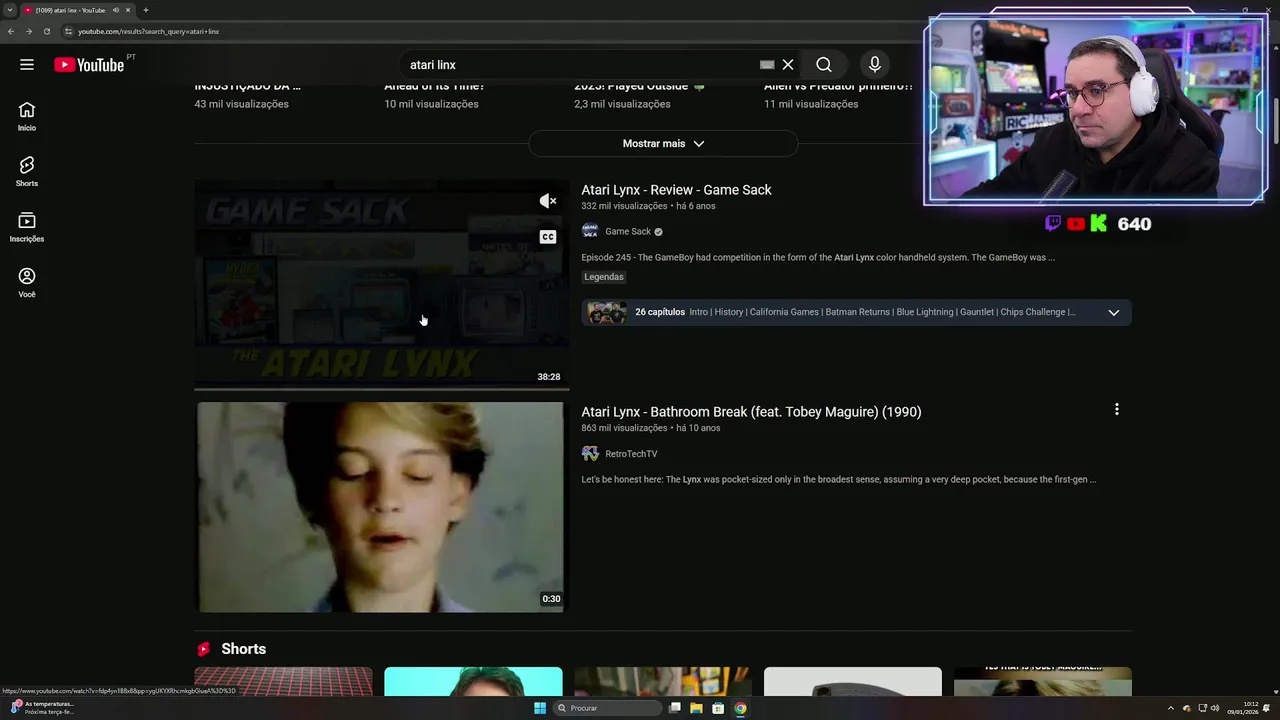Image resolution: width=1280 pixels, height=720 pixels.
Task: Expand results with Mostrar mais
Action: tap(663, 143)
